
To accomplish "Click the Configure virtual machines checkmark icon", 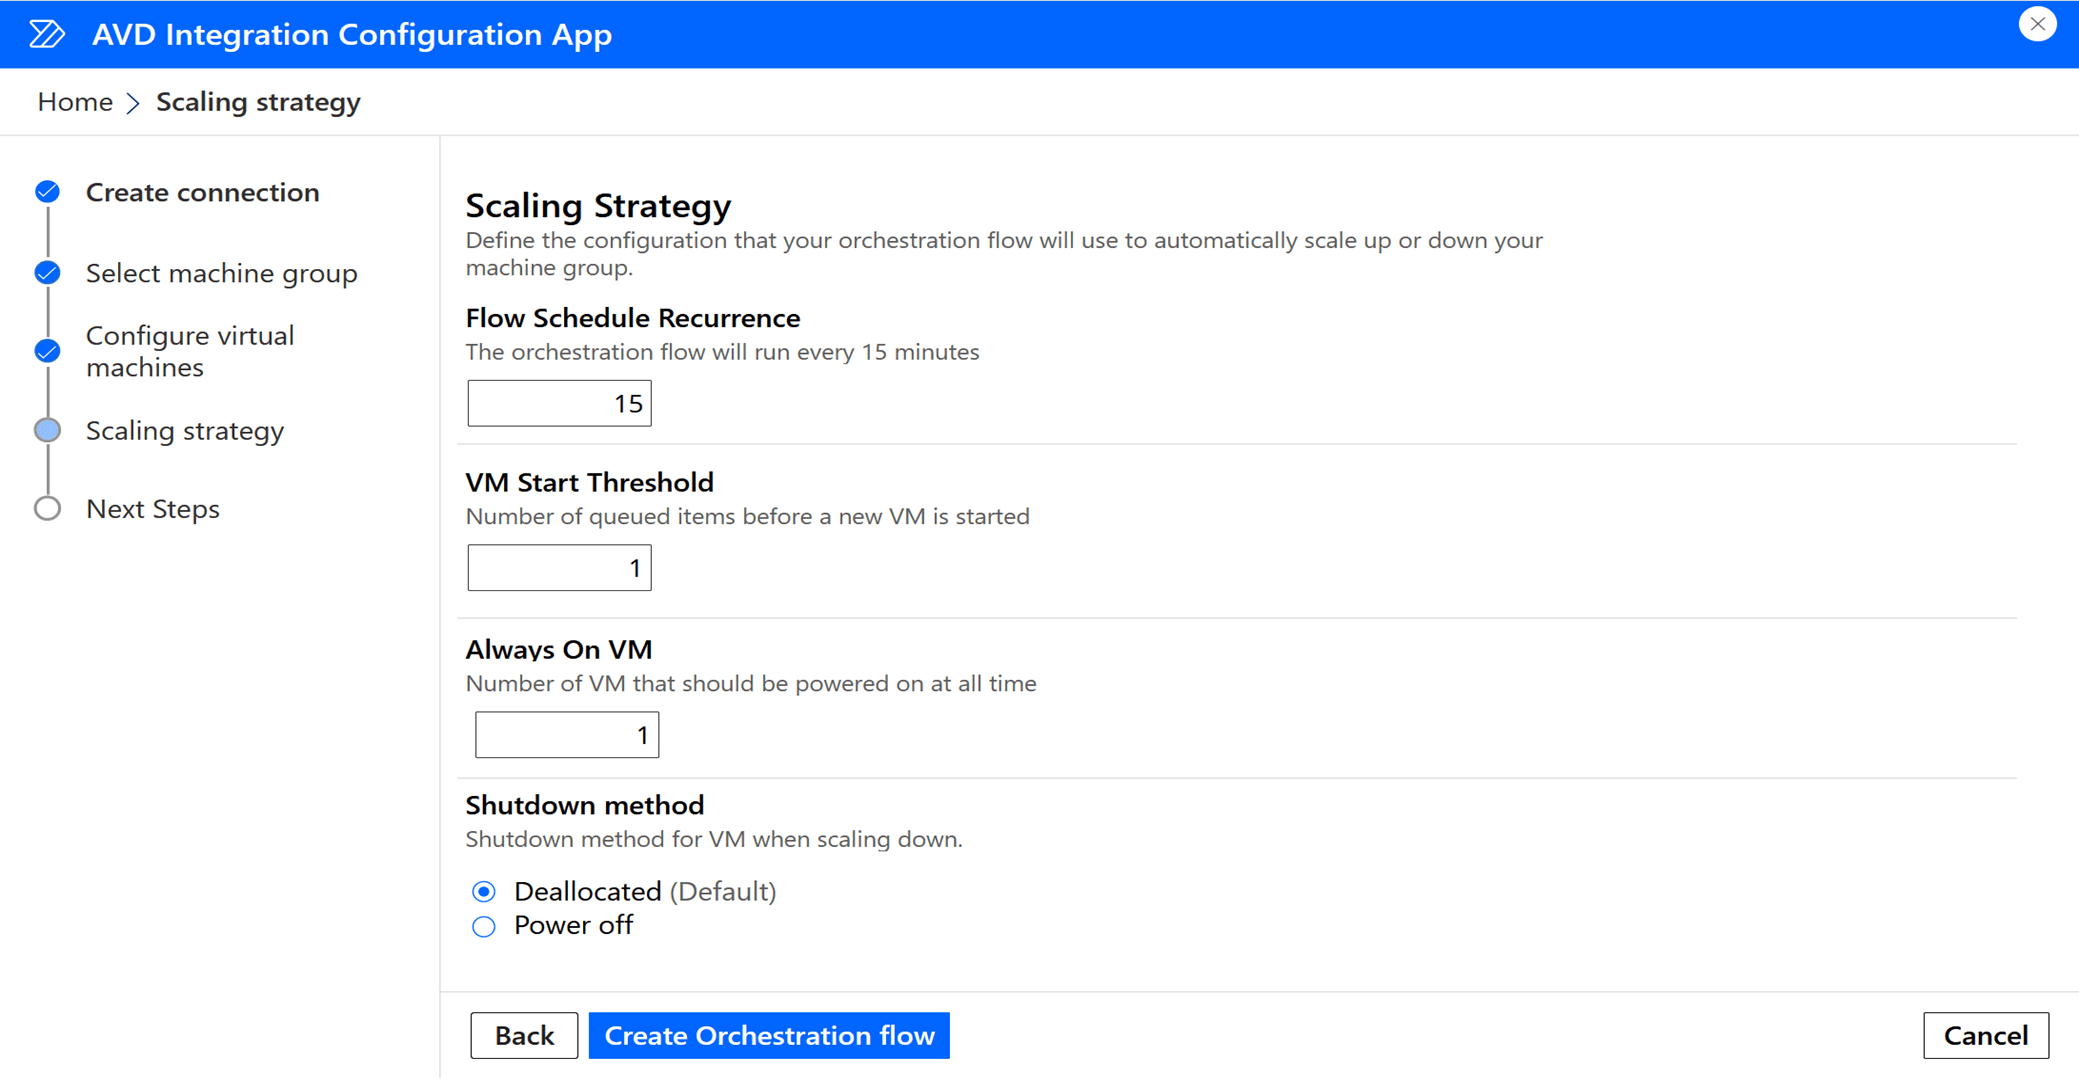I will 47,351.
